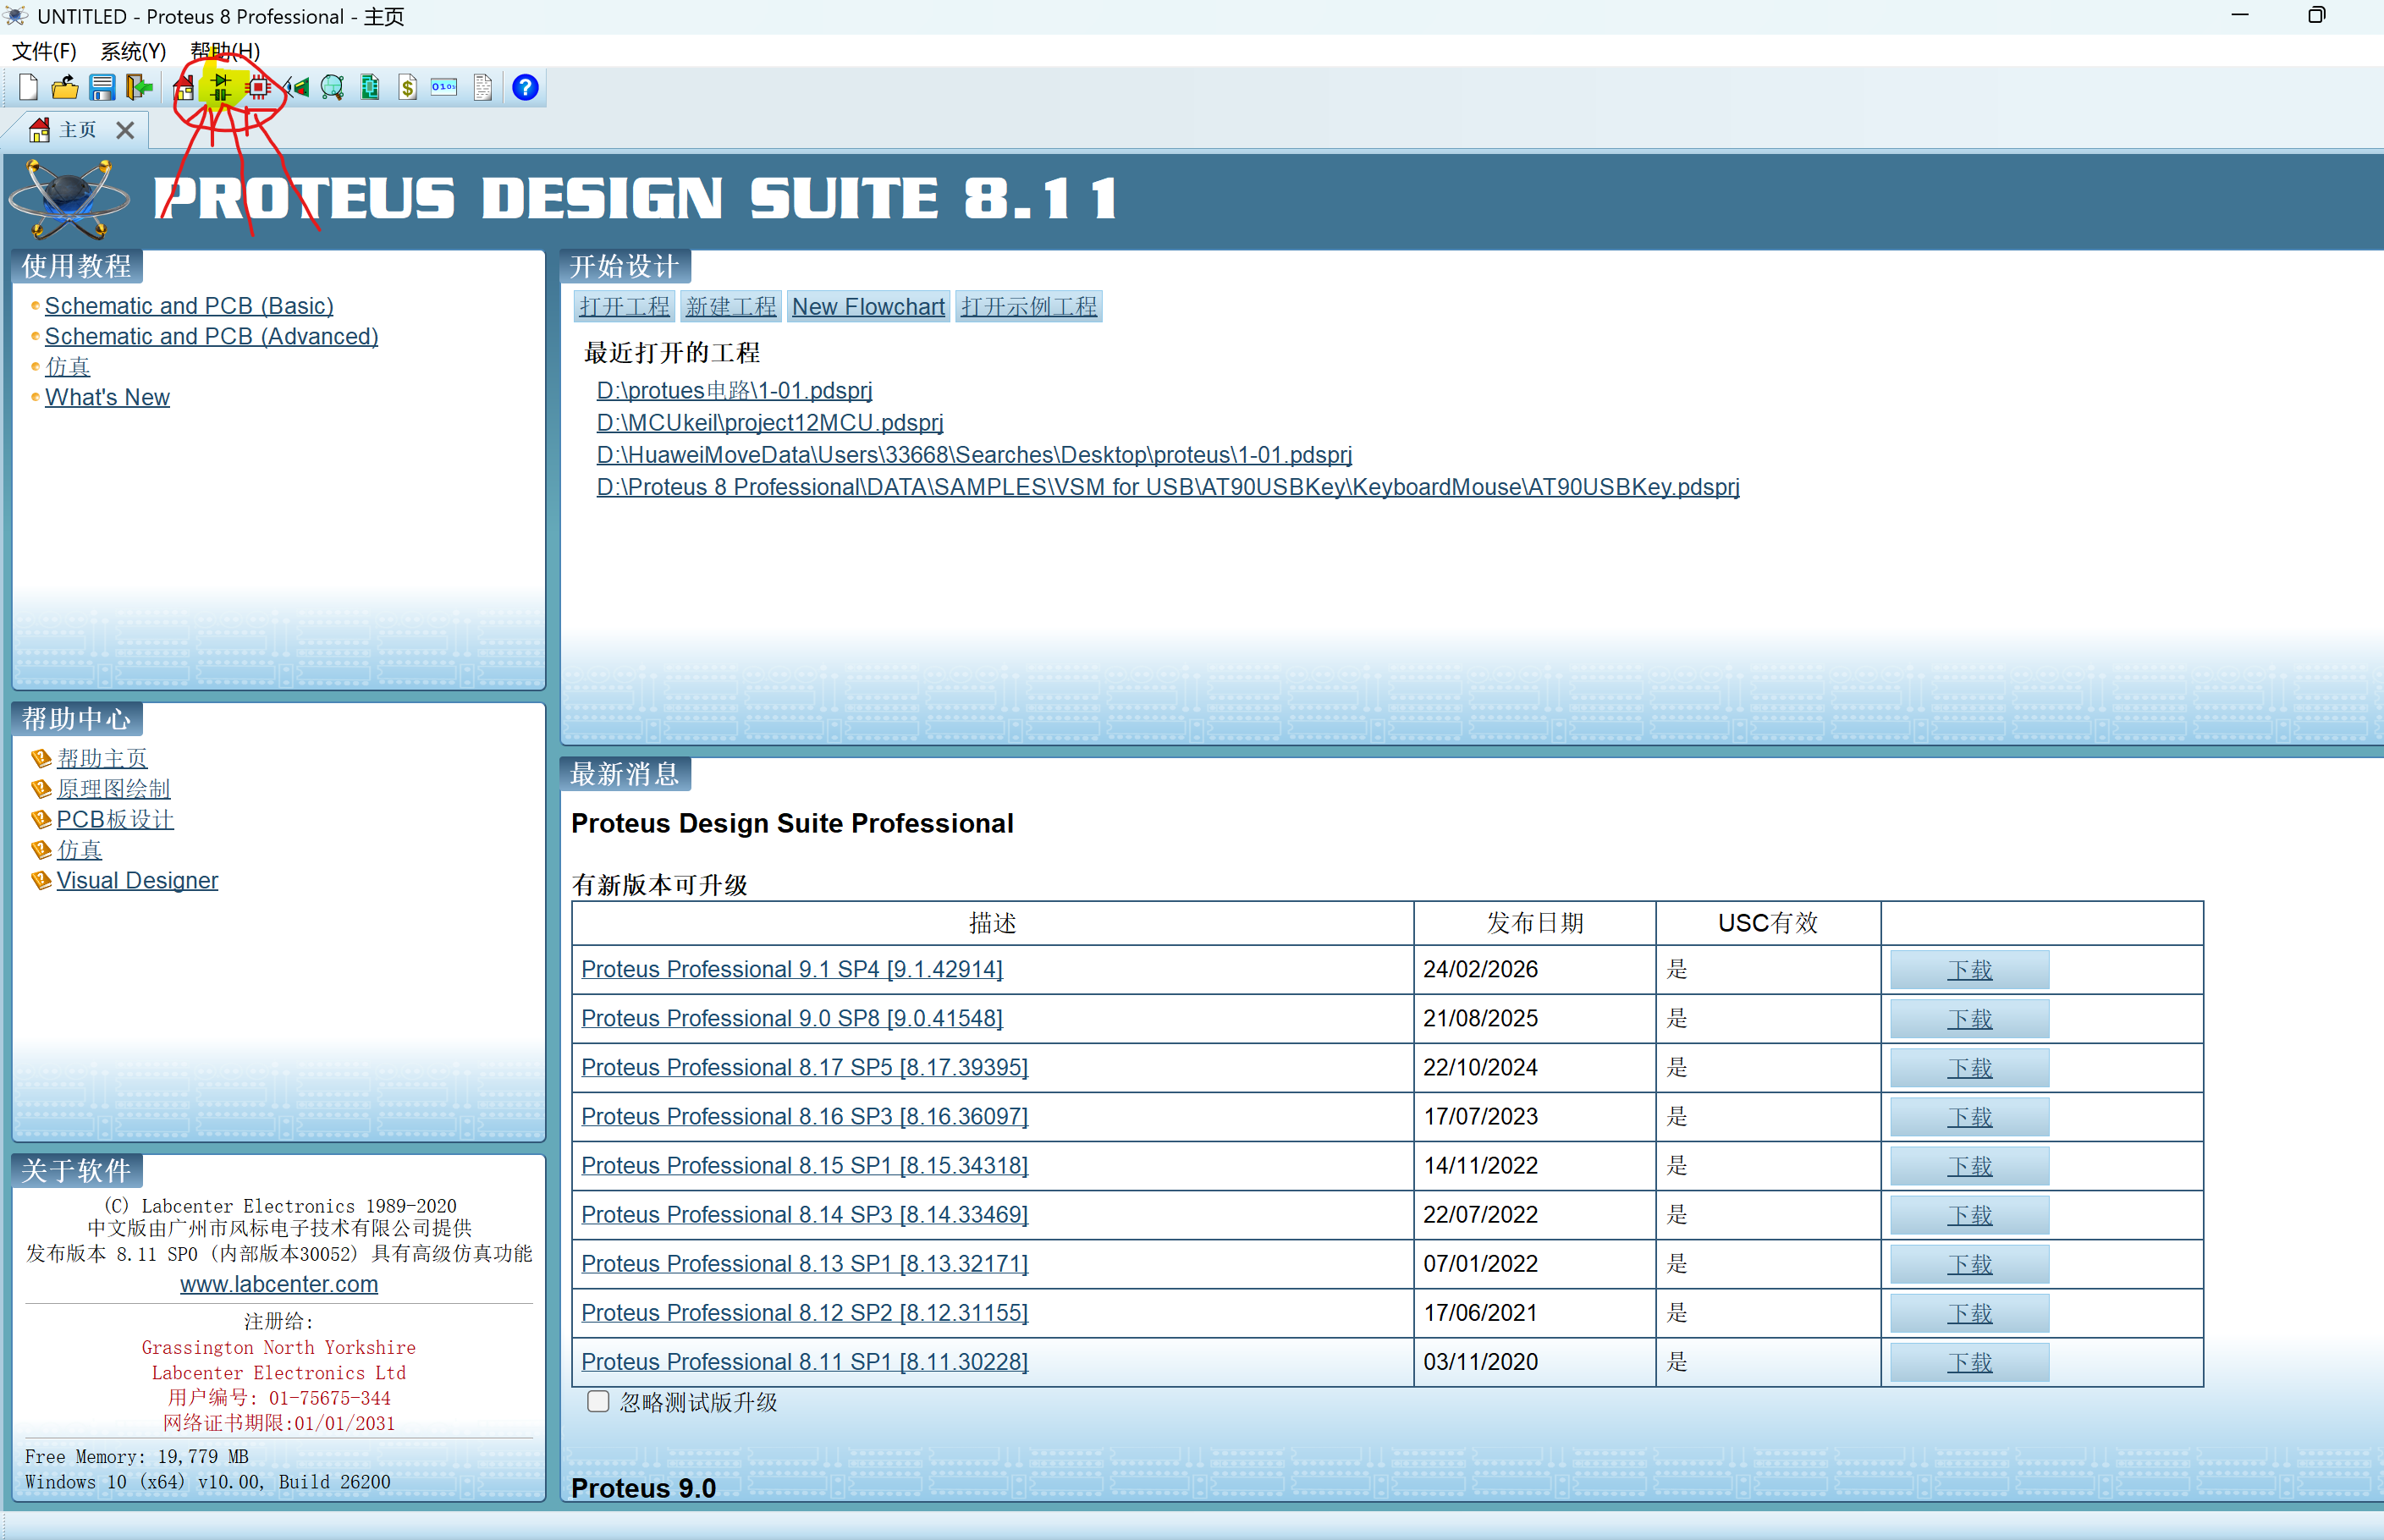Open Proteus Professional 8.16 SP3 release link
Screen dimensions: 2384x1540
805,1116
